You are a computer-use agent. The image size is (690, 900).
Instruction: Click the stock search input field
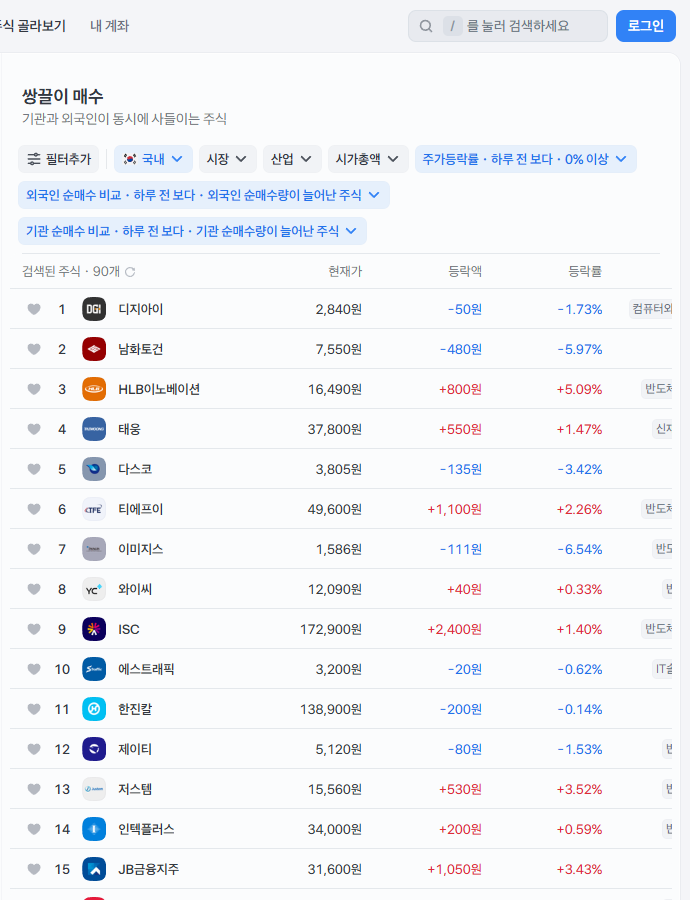(507, 26)
